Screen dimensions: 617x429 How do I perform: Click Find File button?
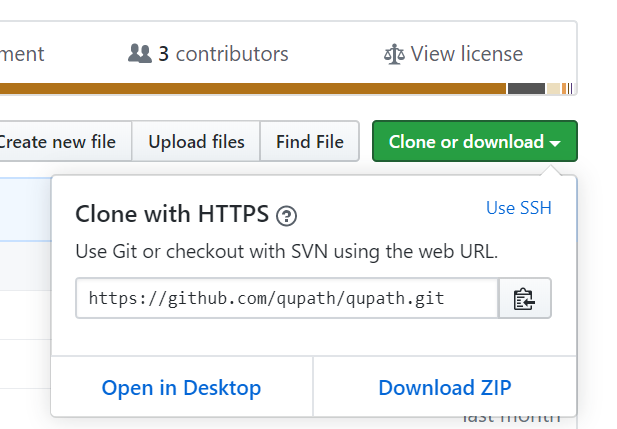[x=310, y=141]
